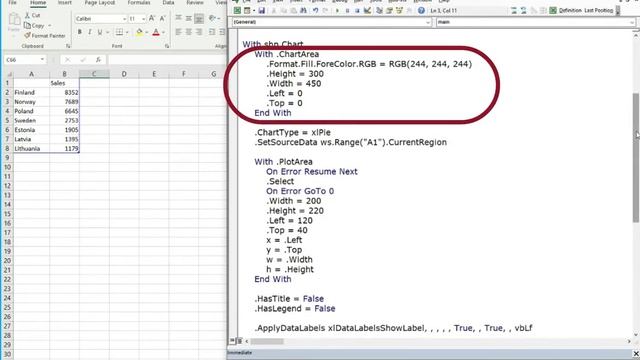The width and height of the screenshot is (640, 360).
Task: Select the Sales header cell
Action: (x=64, y=83)
